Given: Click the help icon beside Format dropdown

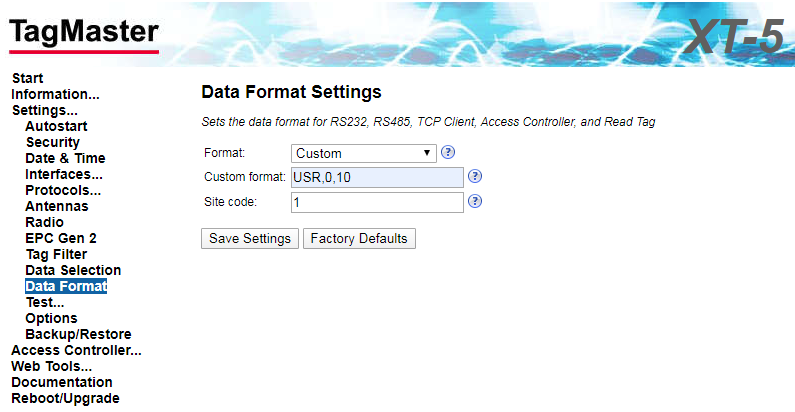Looking at the screenshot, I should pos(448,153).
